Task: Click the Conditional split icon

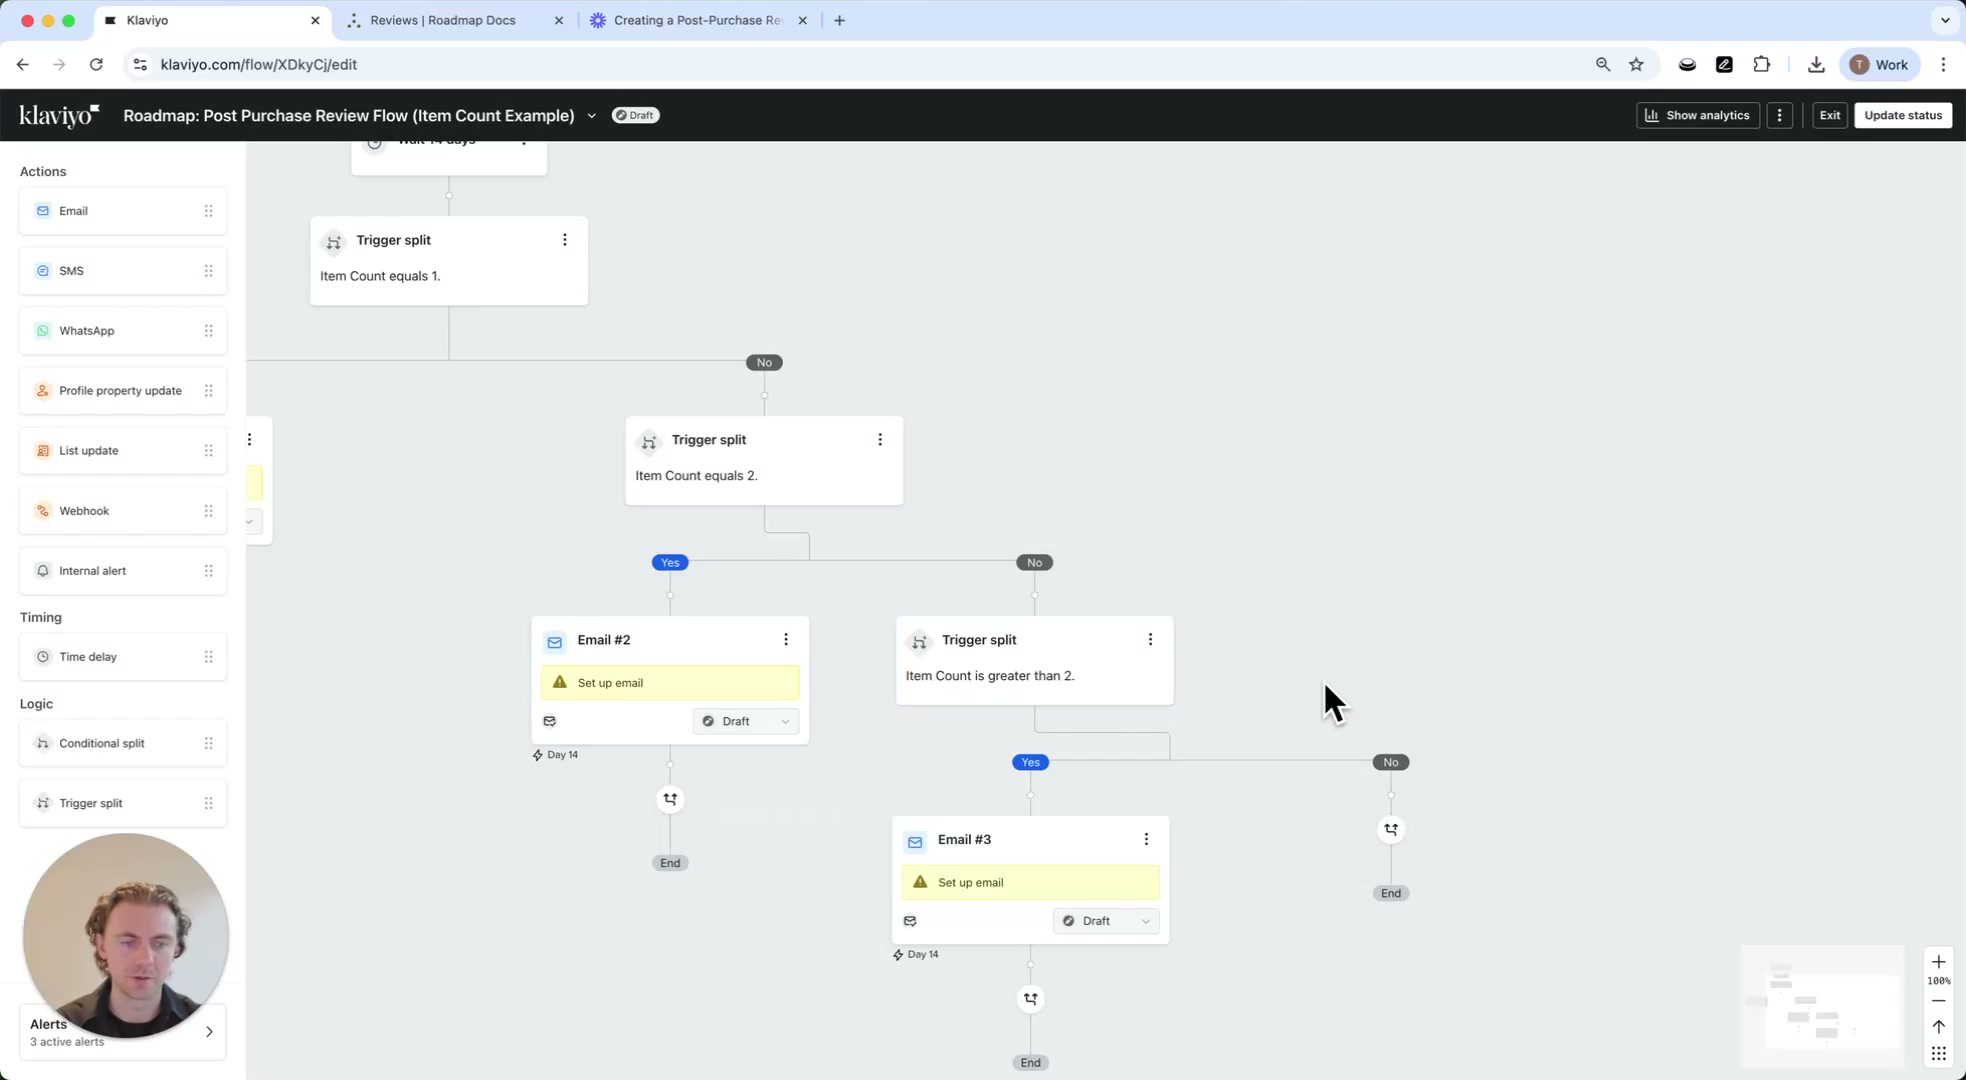Action: click(x=42, y=743)
